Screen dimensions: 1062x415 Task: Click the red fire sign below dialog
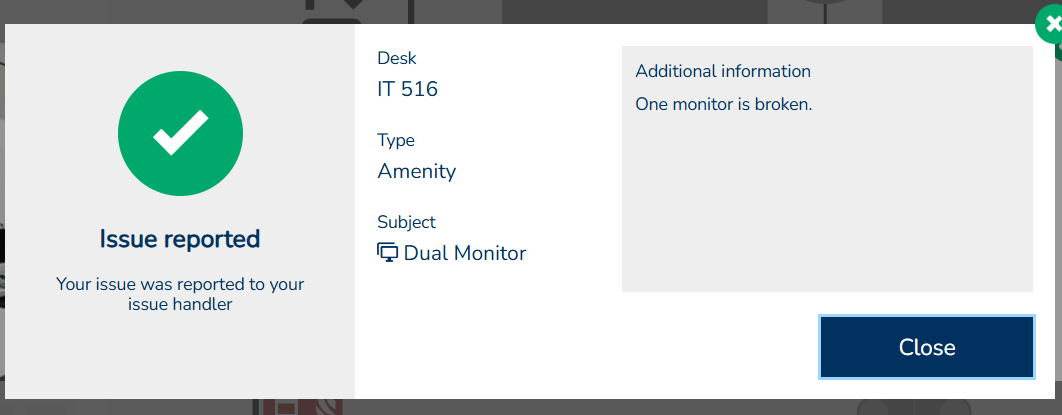click(x=300, y=407)
